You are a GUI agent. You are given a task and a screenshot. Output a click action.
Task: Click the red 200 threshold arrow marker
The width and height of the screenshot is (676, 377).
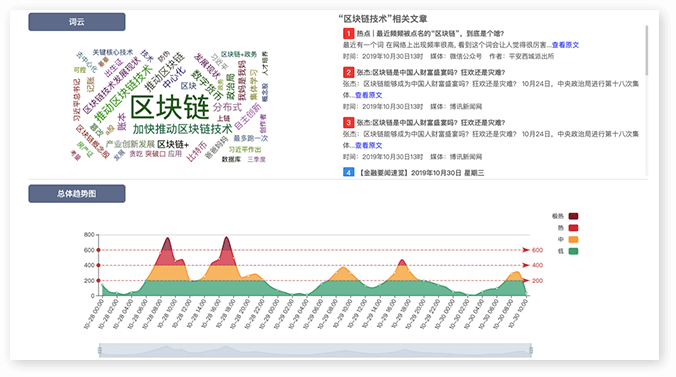526,281
